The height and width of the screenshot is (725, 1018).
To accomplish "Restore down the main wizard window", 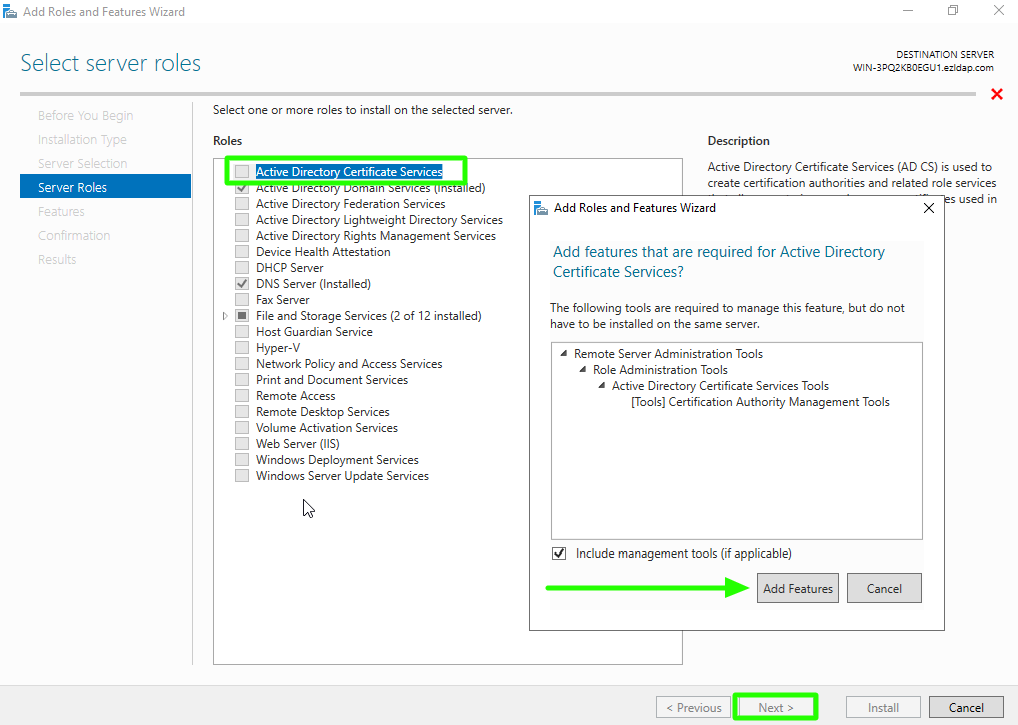I will click(953, 11).
